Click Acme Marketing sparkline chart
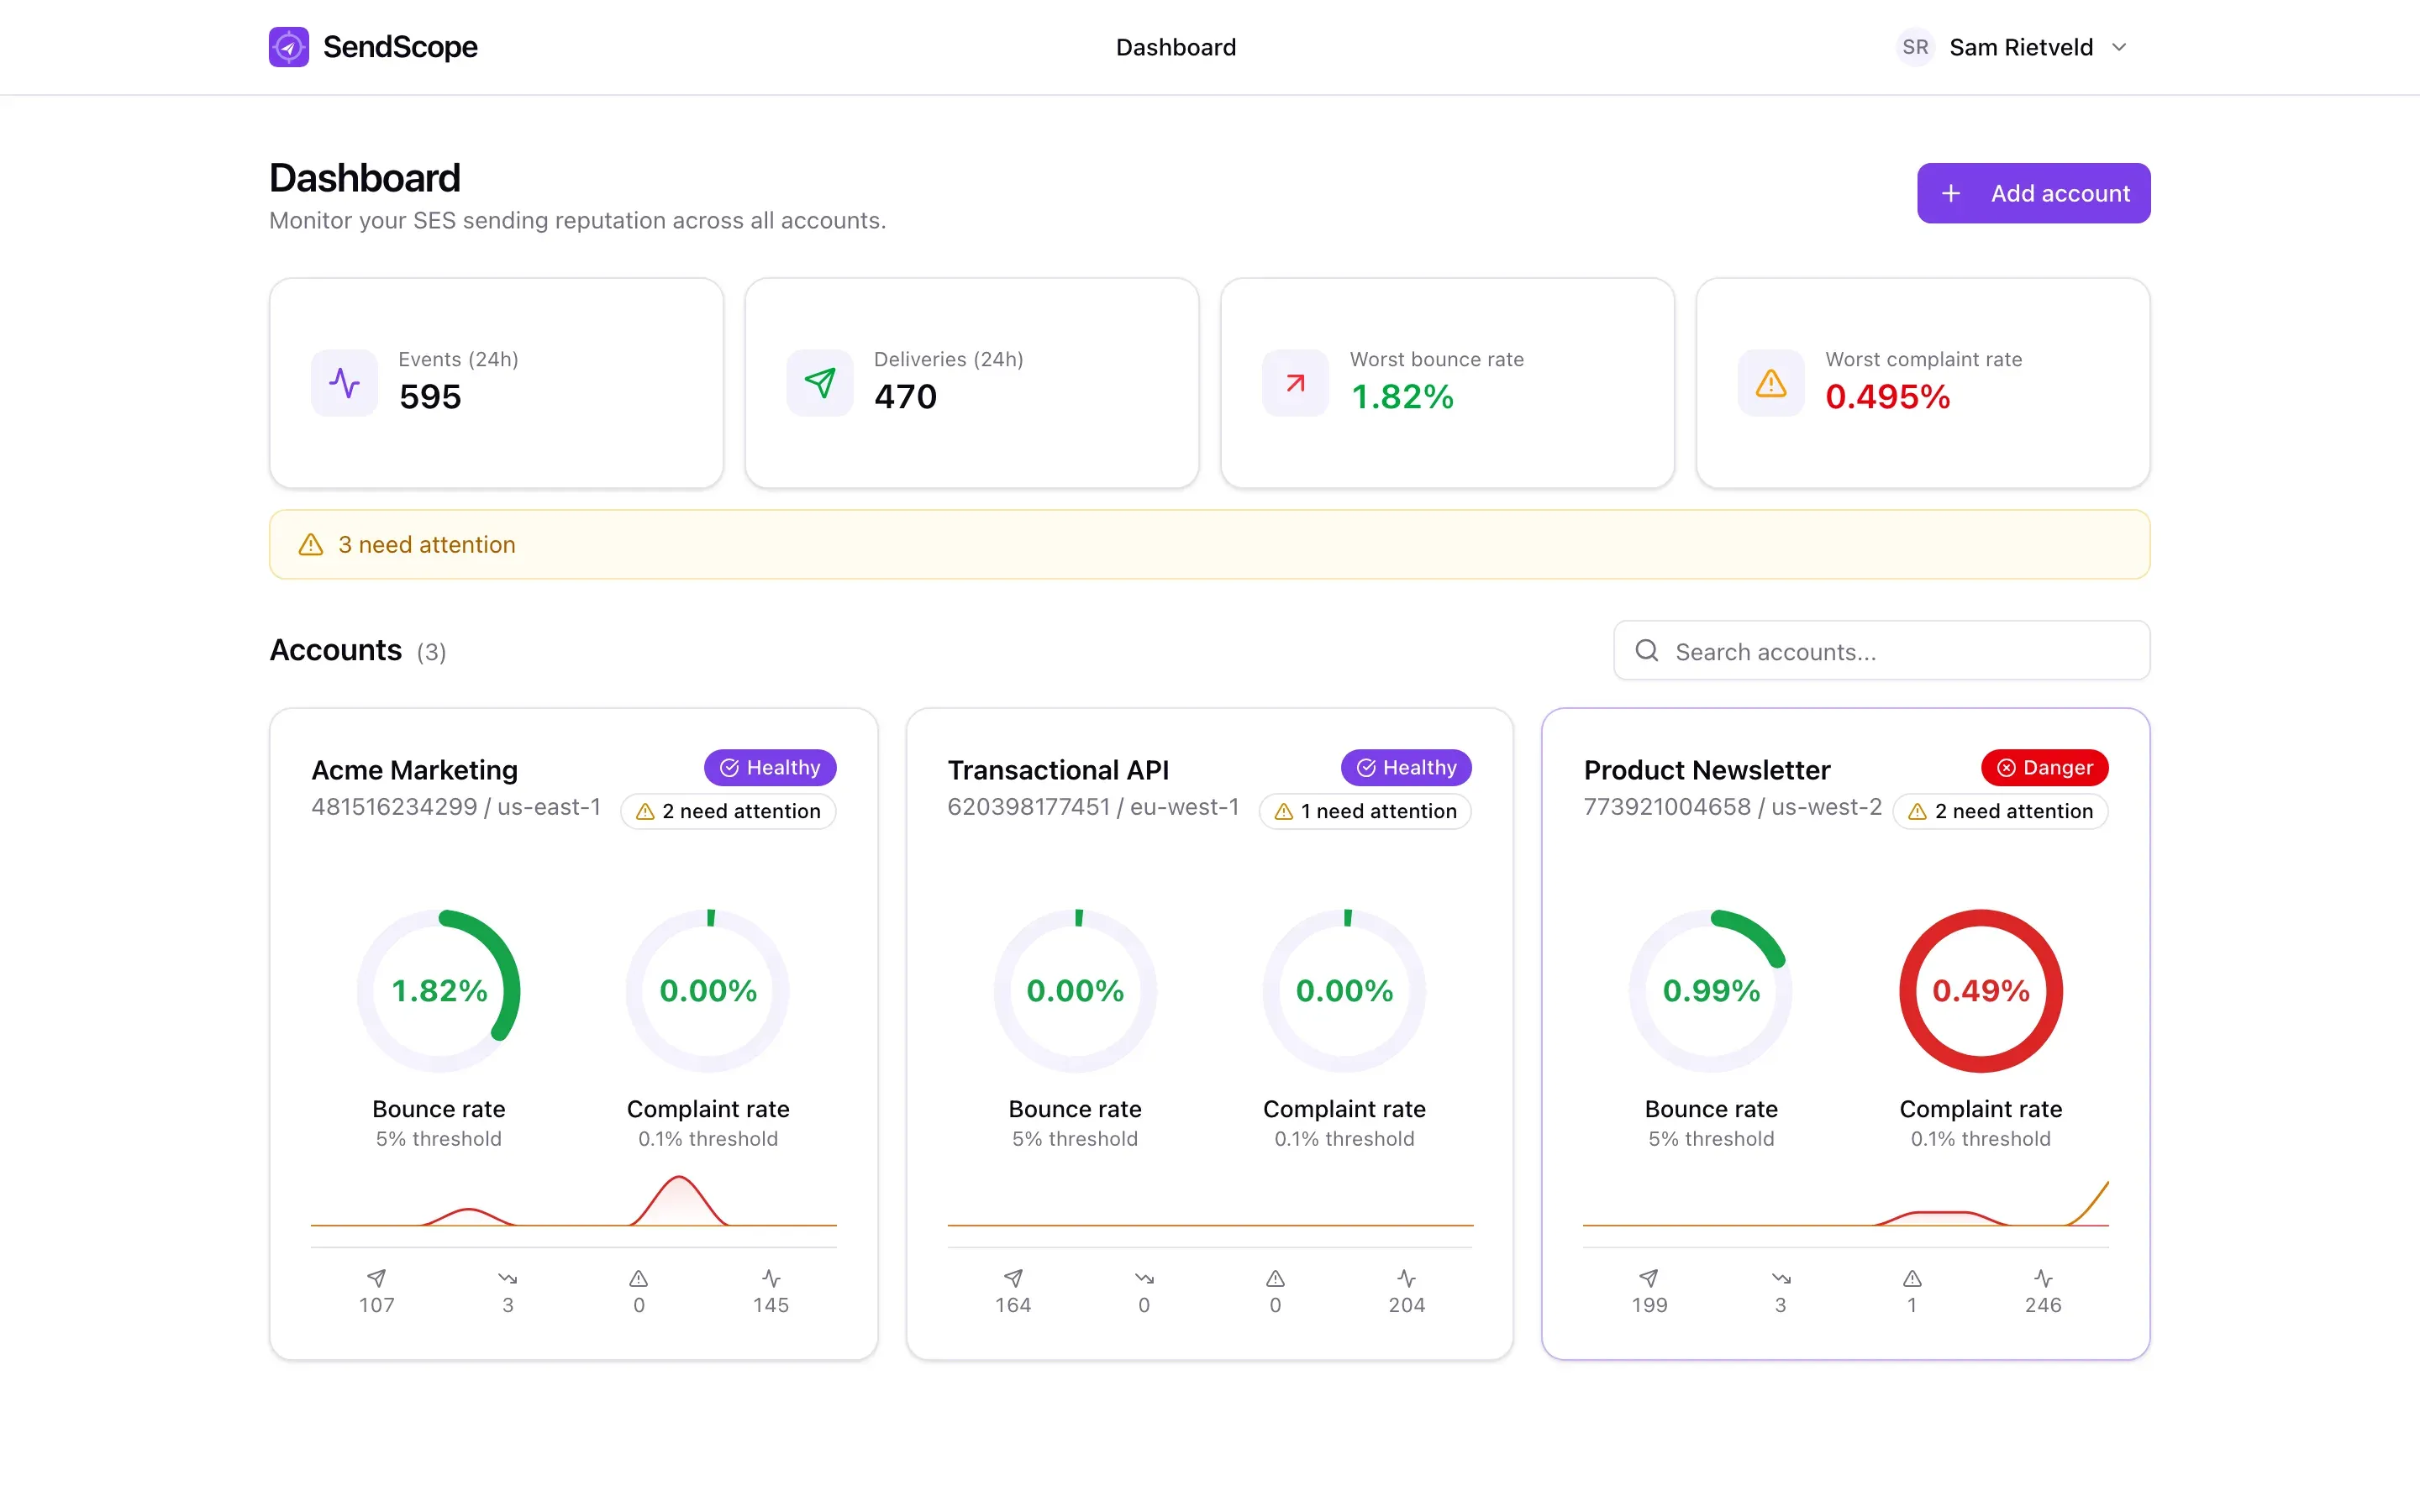2420x1512 pixels. [573, 1201]
